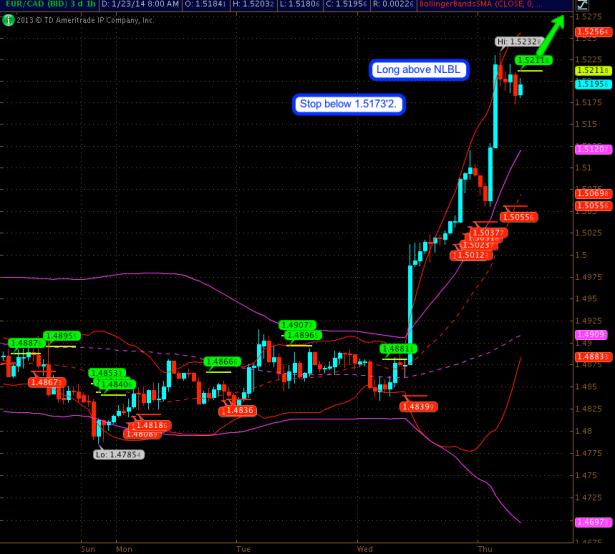The width and height of the screenshot is (615, 554).
Task: Click the red 1.5055 marker on the chart
Action: (519, 217)
